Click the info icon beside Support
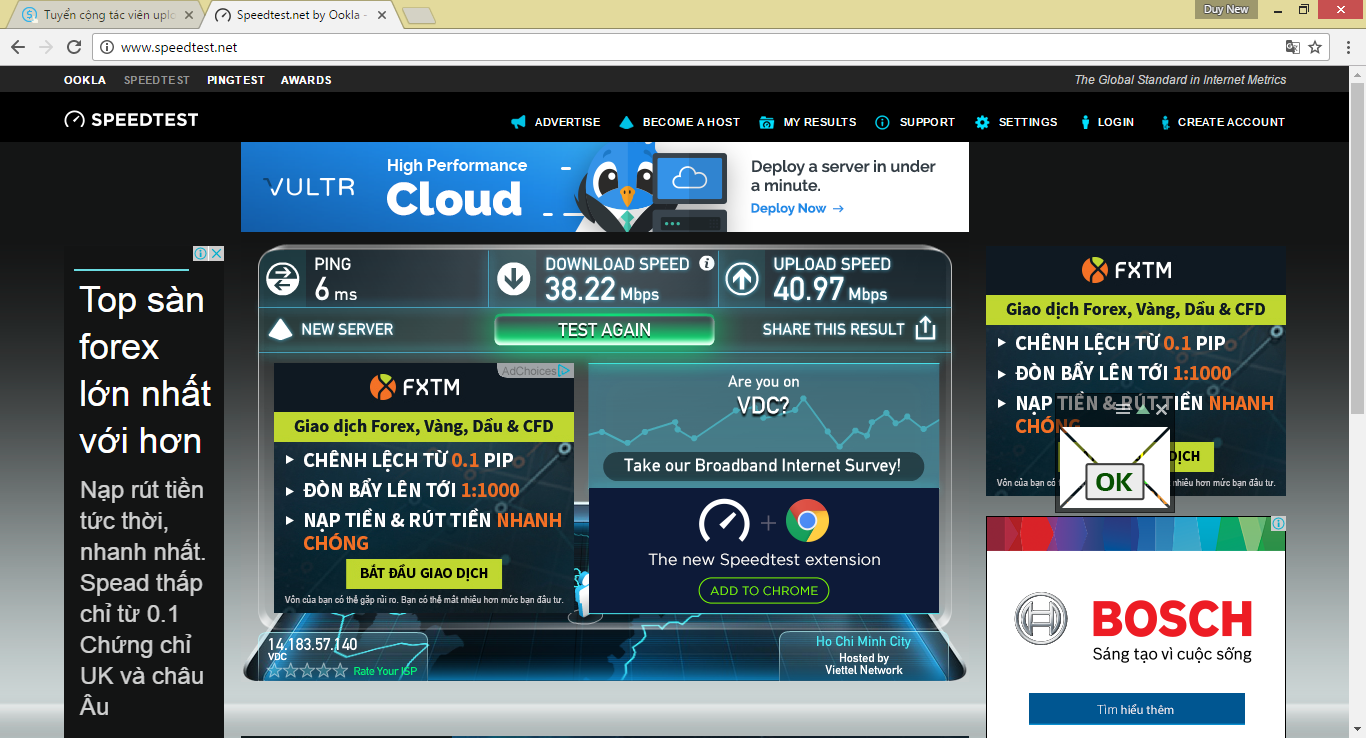The image size is (1366, 738). 882,122
